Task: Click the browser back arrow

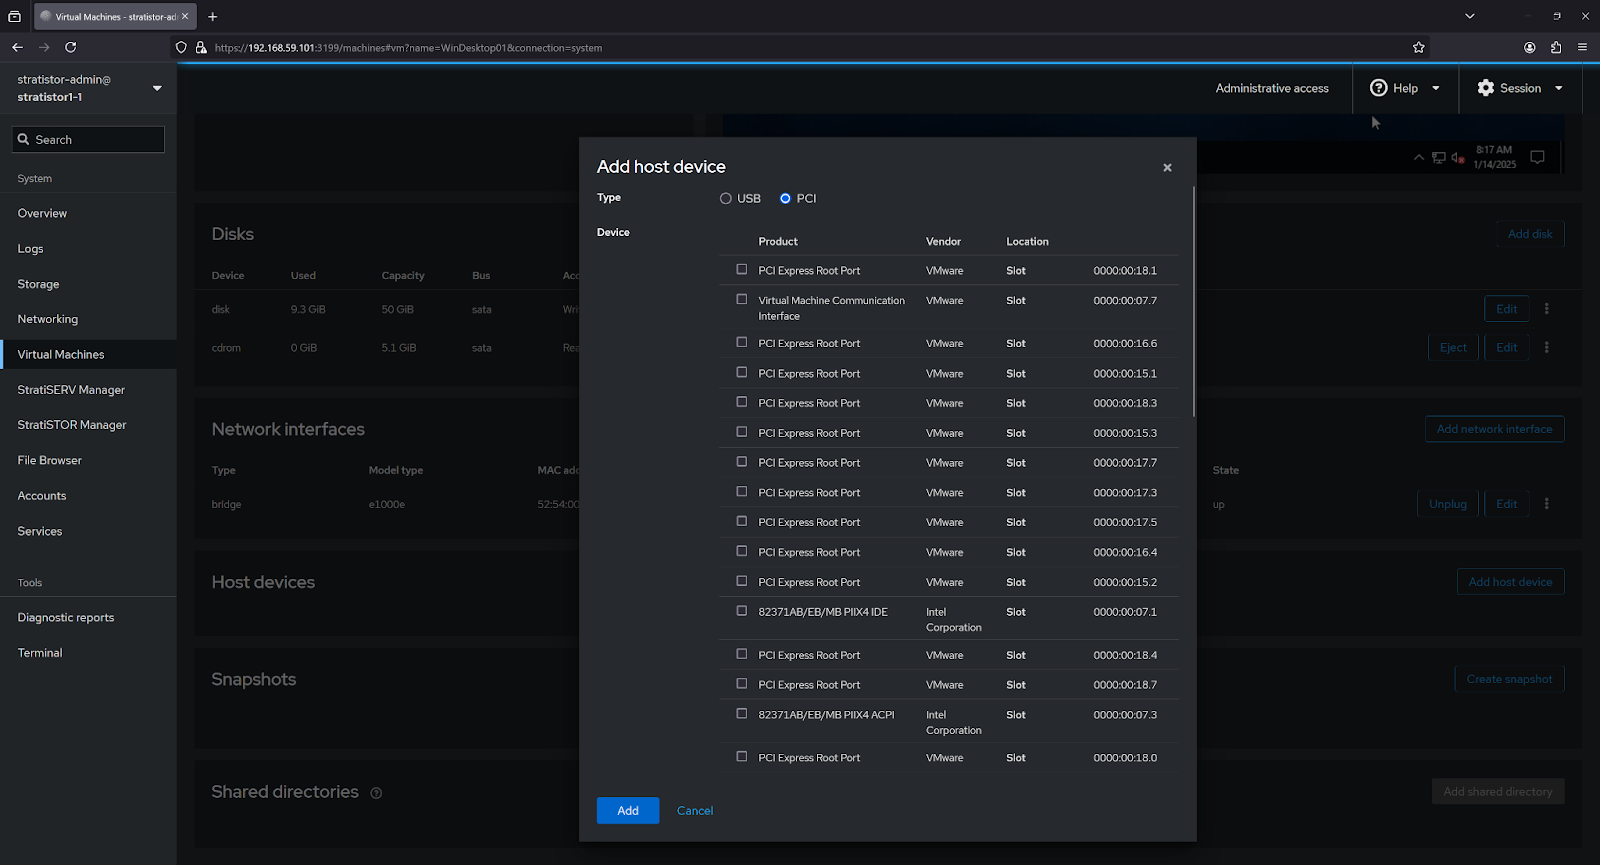Action: (17, 47)
